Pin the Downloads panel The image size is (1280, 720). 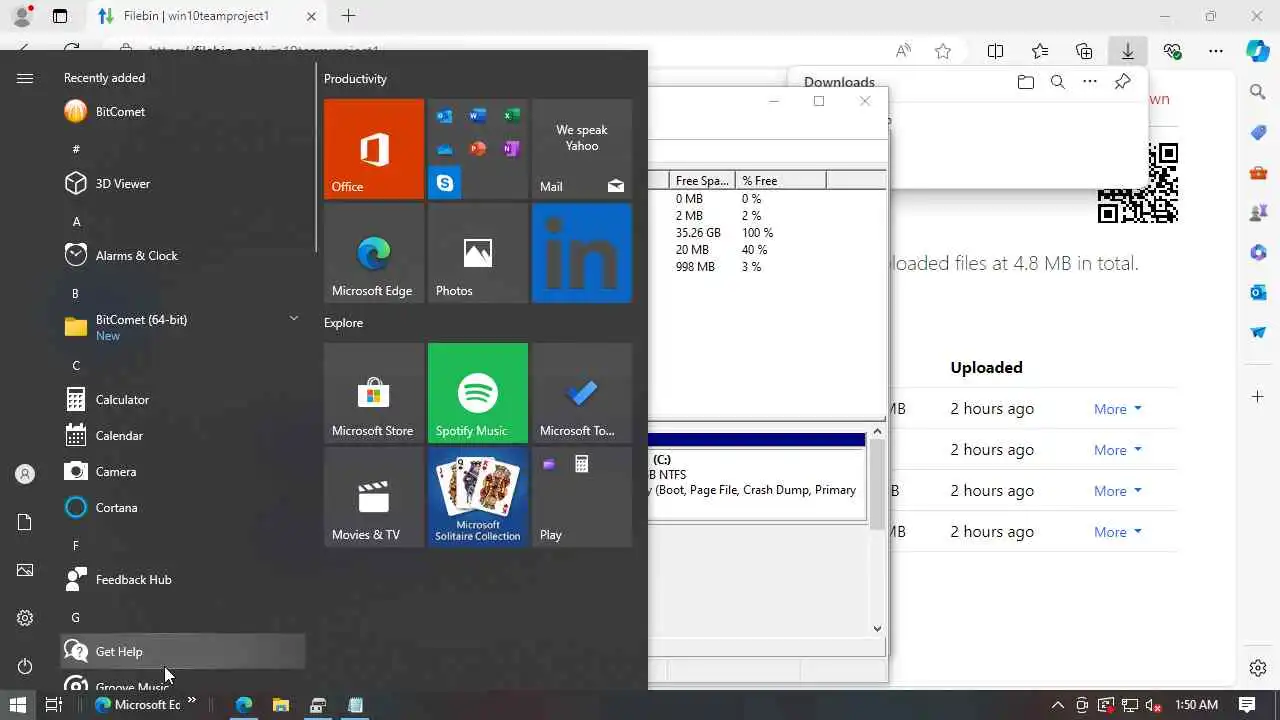click(1122, 82)
